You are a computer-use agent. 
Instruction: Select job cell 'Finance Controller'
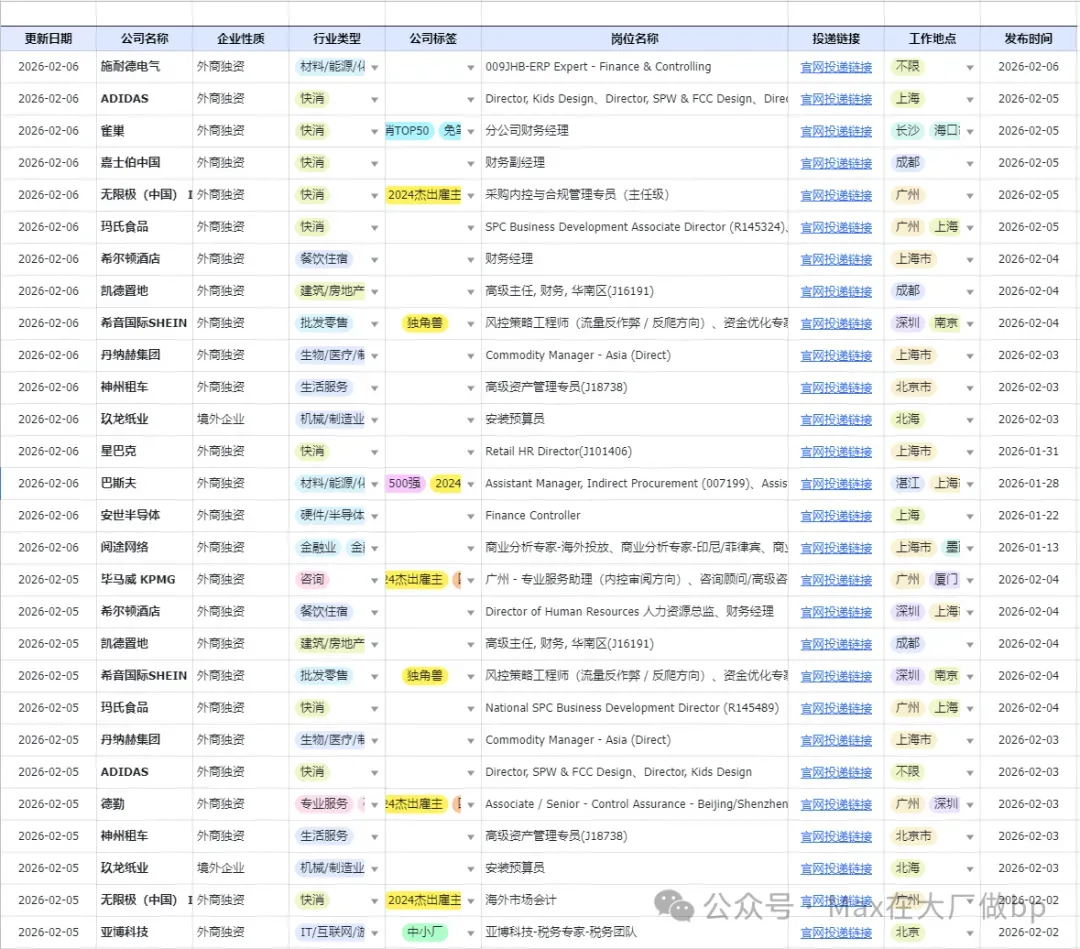[634, 516]
